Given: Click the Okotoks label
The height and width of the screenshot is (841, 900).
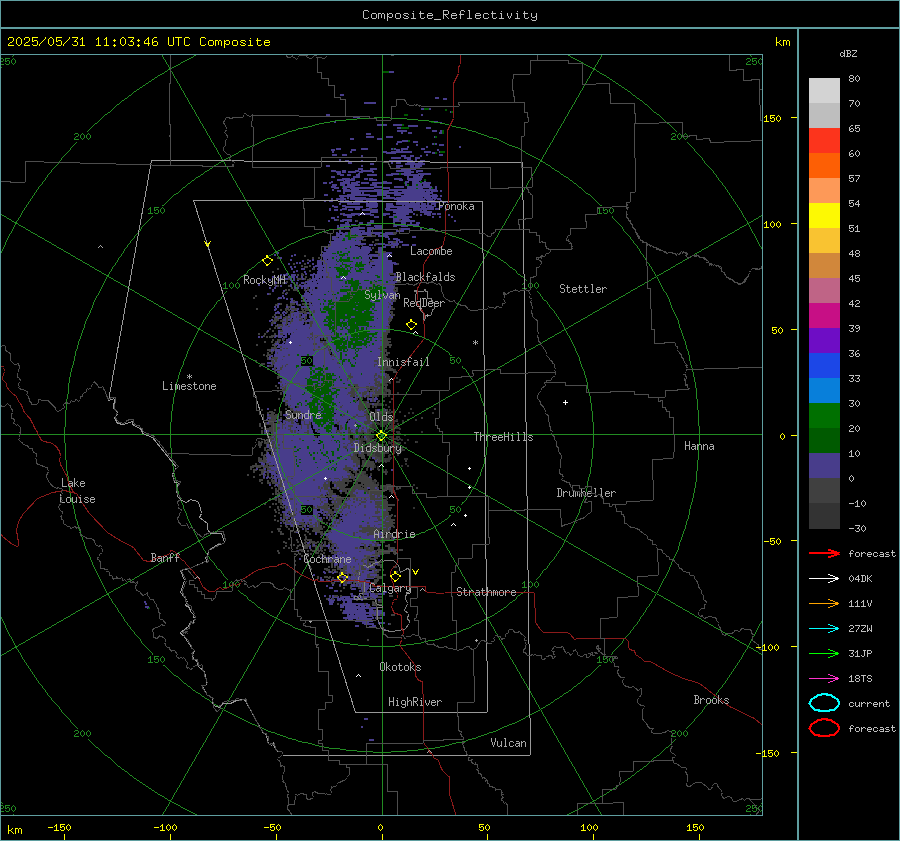Looking at the screenshot, I should (x=400, y=667).
